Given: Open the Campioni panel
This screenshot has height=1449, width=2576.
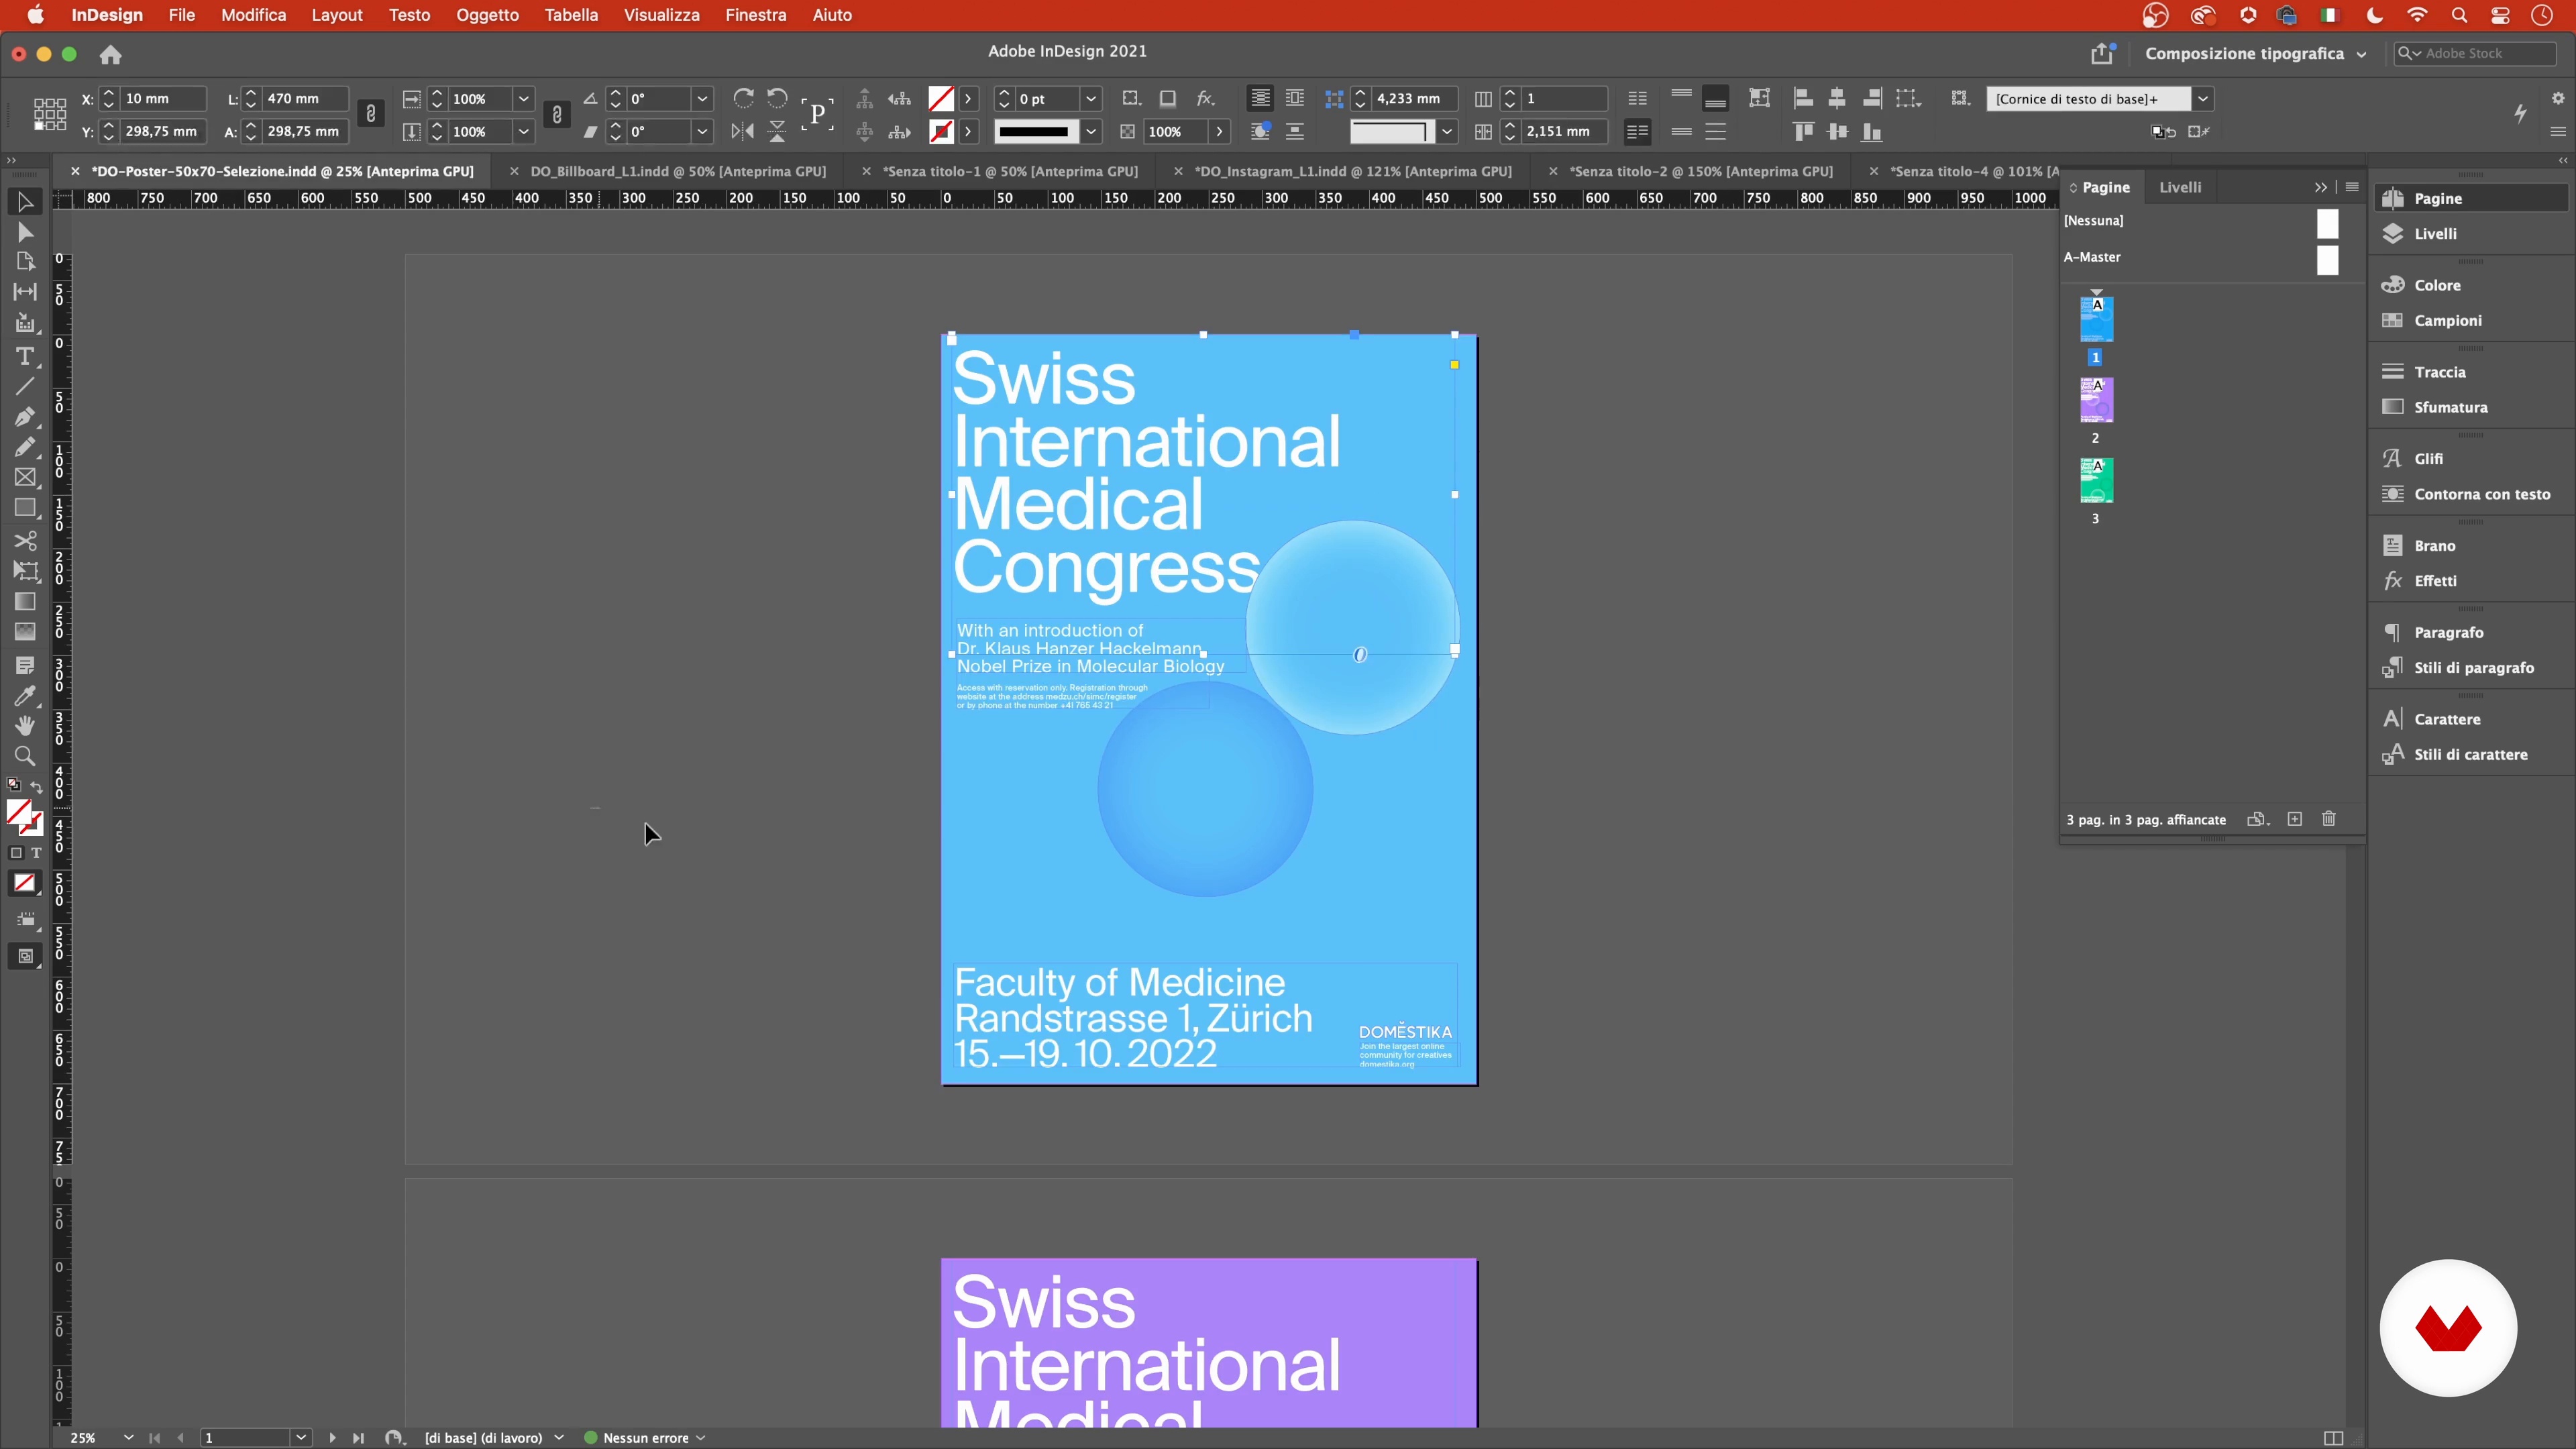Looking at the screenshot, I should point(2447,321).
